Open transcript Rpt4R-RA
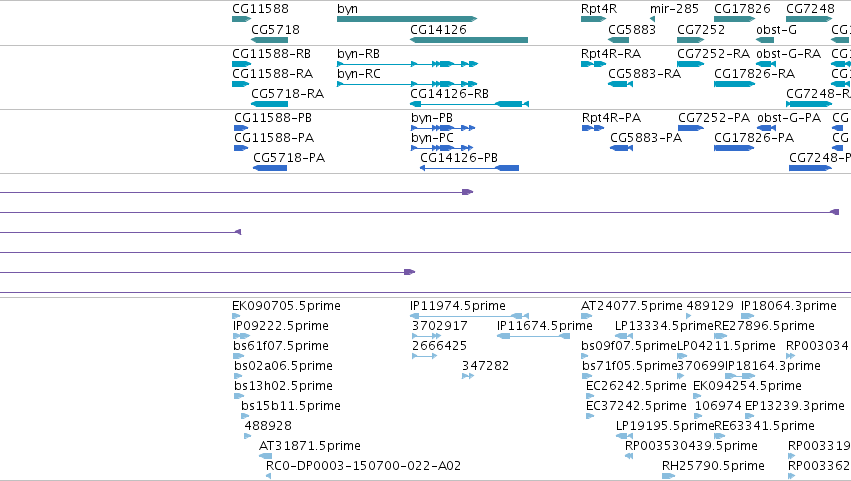The height and width of the screenshot is (481, 851). point(611,54)
